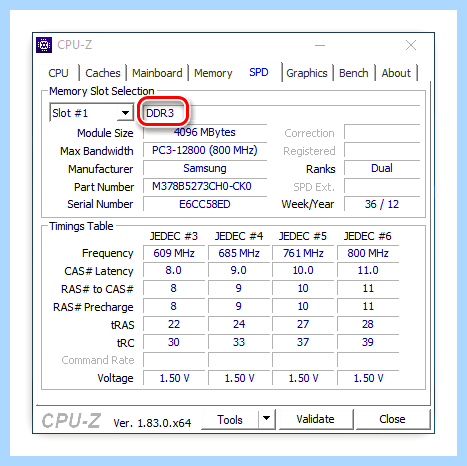Click the JEDEC #6 voltage 1.50 V cell
This screenshot has height=466, width=467.
pyautogui.click(x=368, y=378)
